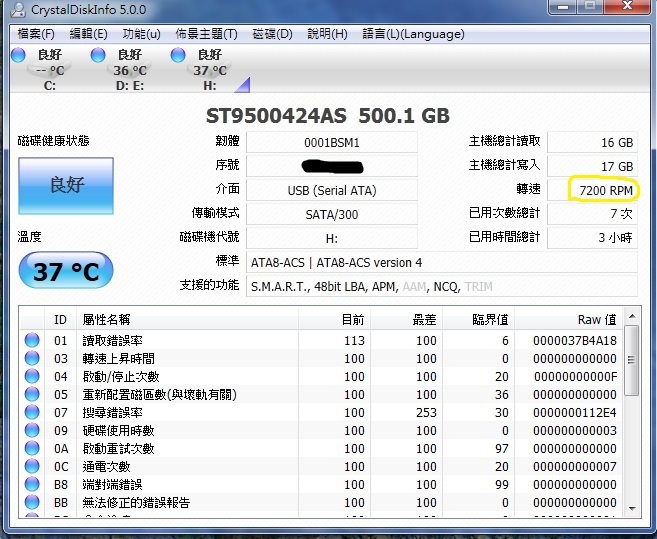Viewport: 657px width, 539px height.
Task: Select the 重新配置磁區數(與壞軌有關) row
Action: click(x=321, y=394)
